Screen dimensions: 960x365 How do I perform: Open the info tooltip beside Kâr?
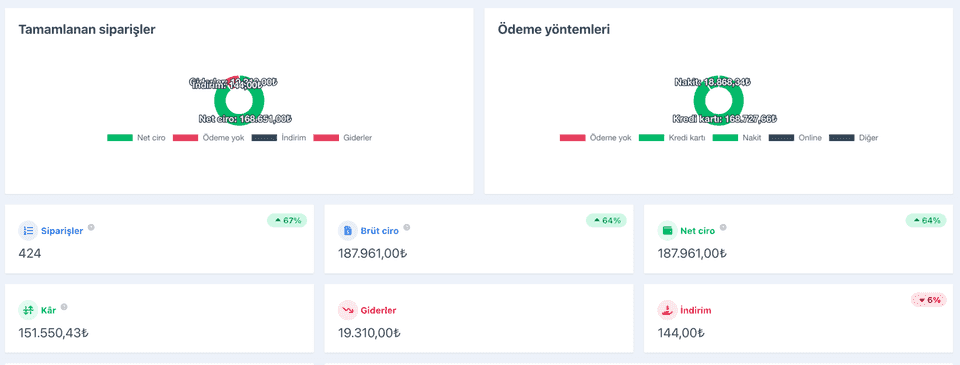click(x=64, y=307)
